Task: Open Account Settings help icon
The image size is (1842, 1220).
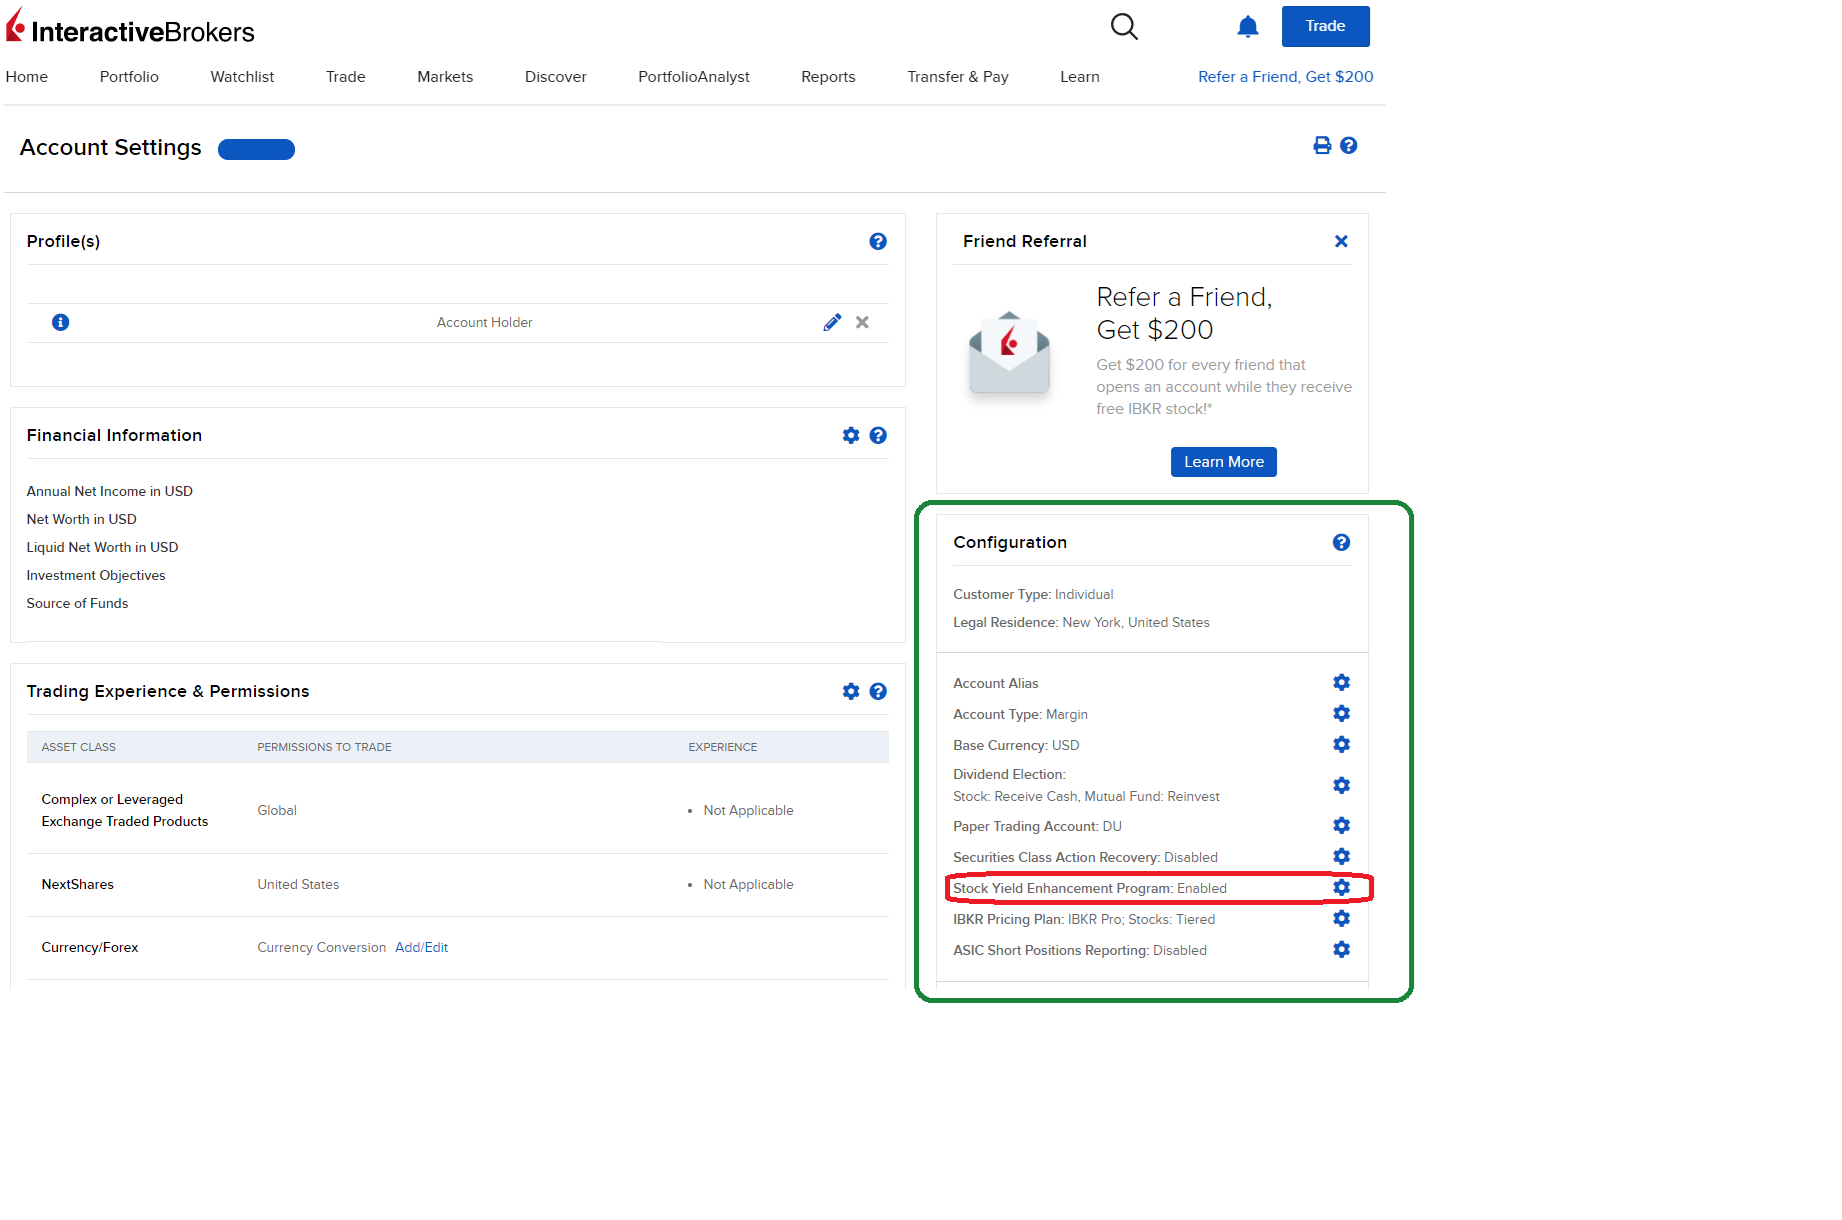Action: coord(1349,145)
